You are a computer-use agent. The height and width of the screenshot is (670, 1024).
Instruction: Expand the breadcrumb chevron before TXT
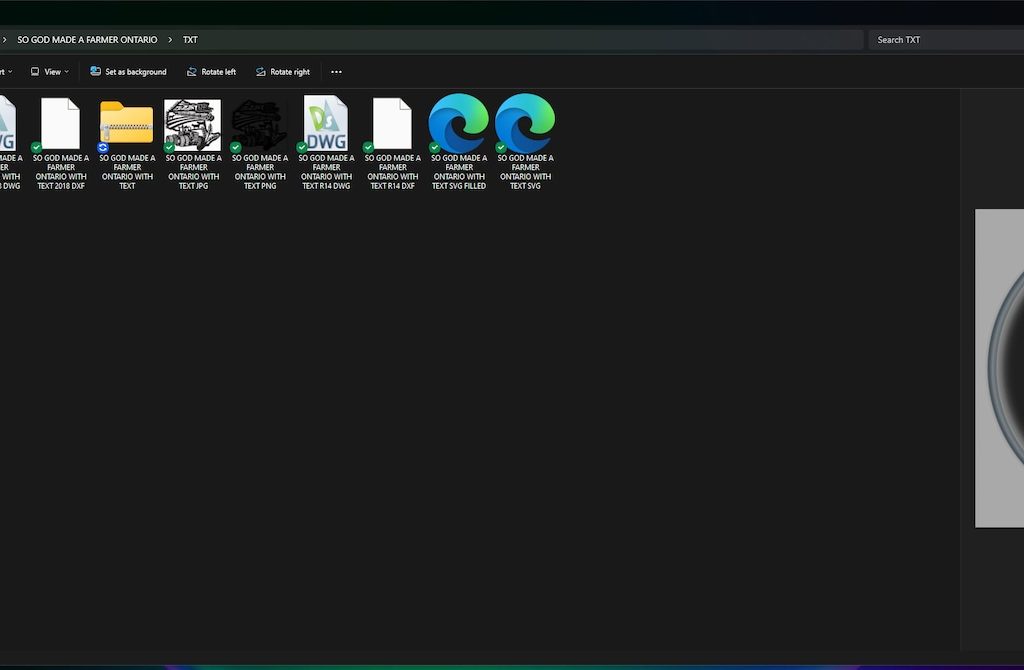pyautogui.click(x=170, y=40)
